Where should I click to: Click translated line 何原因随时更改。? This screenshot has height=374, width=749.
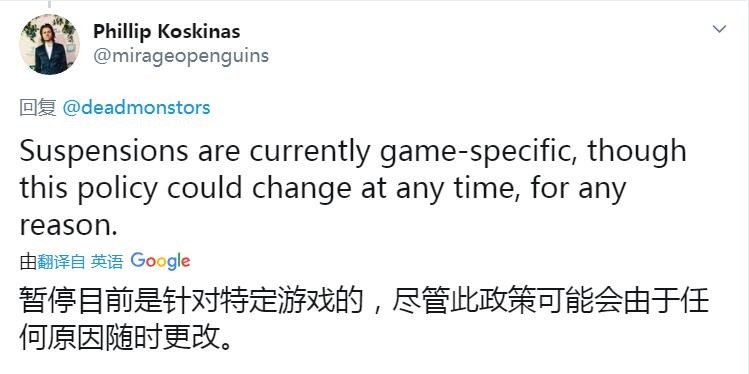pos(126,339)
